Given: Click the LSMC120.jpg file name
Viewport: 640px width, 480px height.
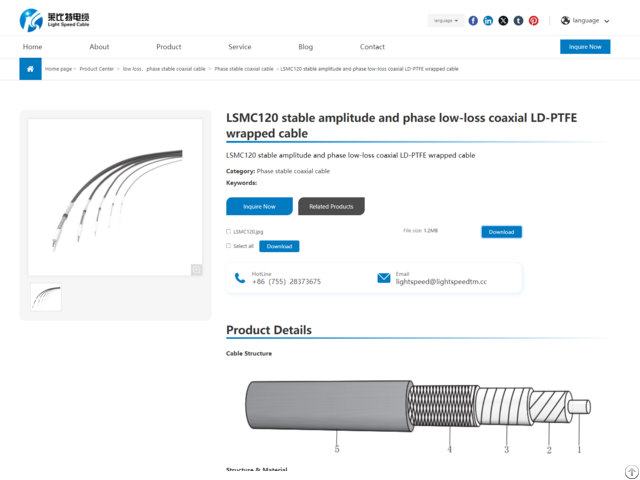Looking at the screenshot, I should pyautogui.click(x=248, y=232).
